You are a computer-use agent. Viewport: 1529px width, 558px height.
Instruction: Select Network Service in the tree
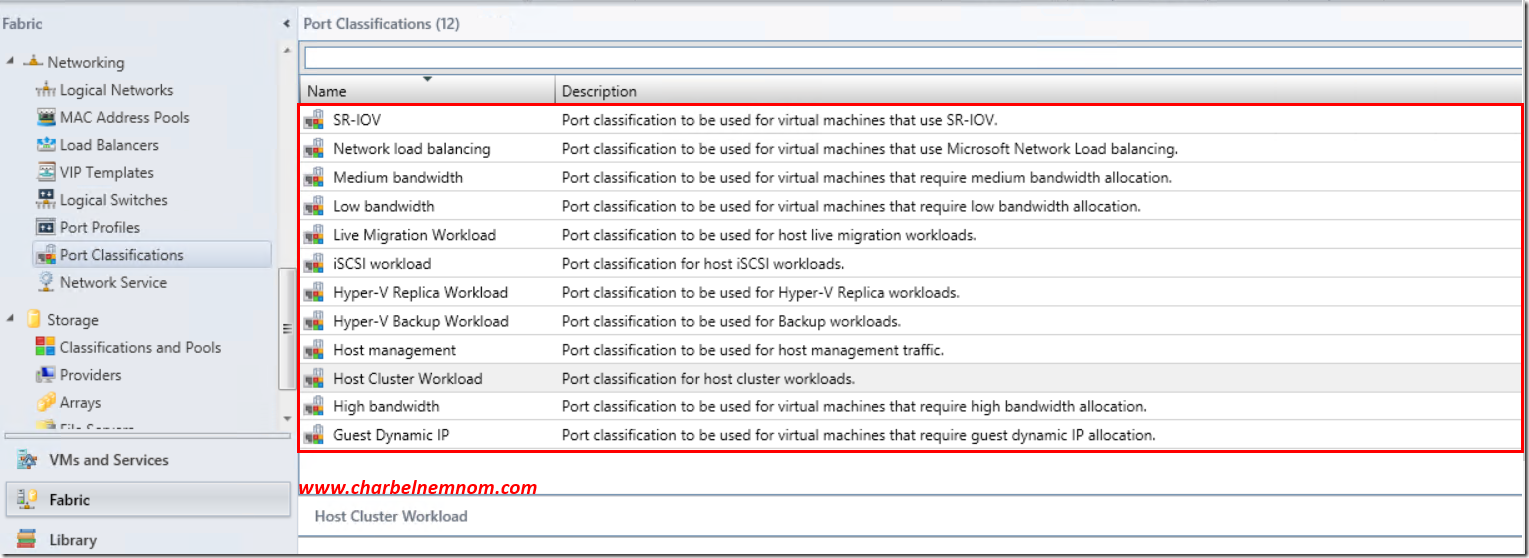tap(113, 282)
